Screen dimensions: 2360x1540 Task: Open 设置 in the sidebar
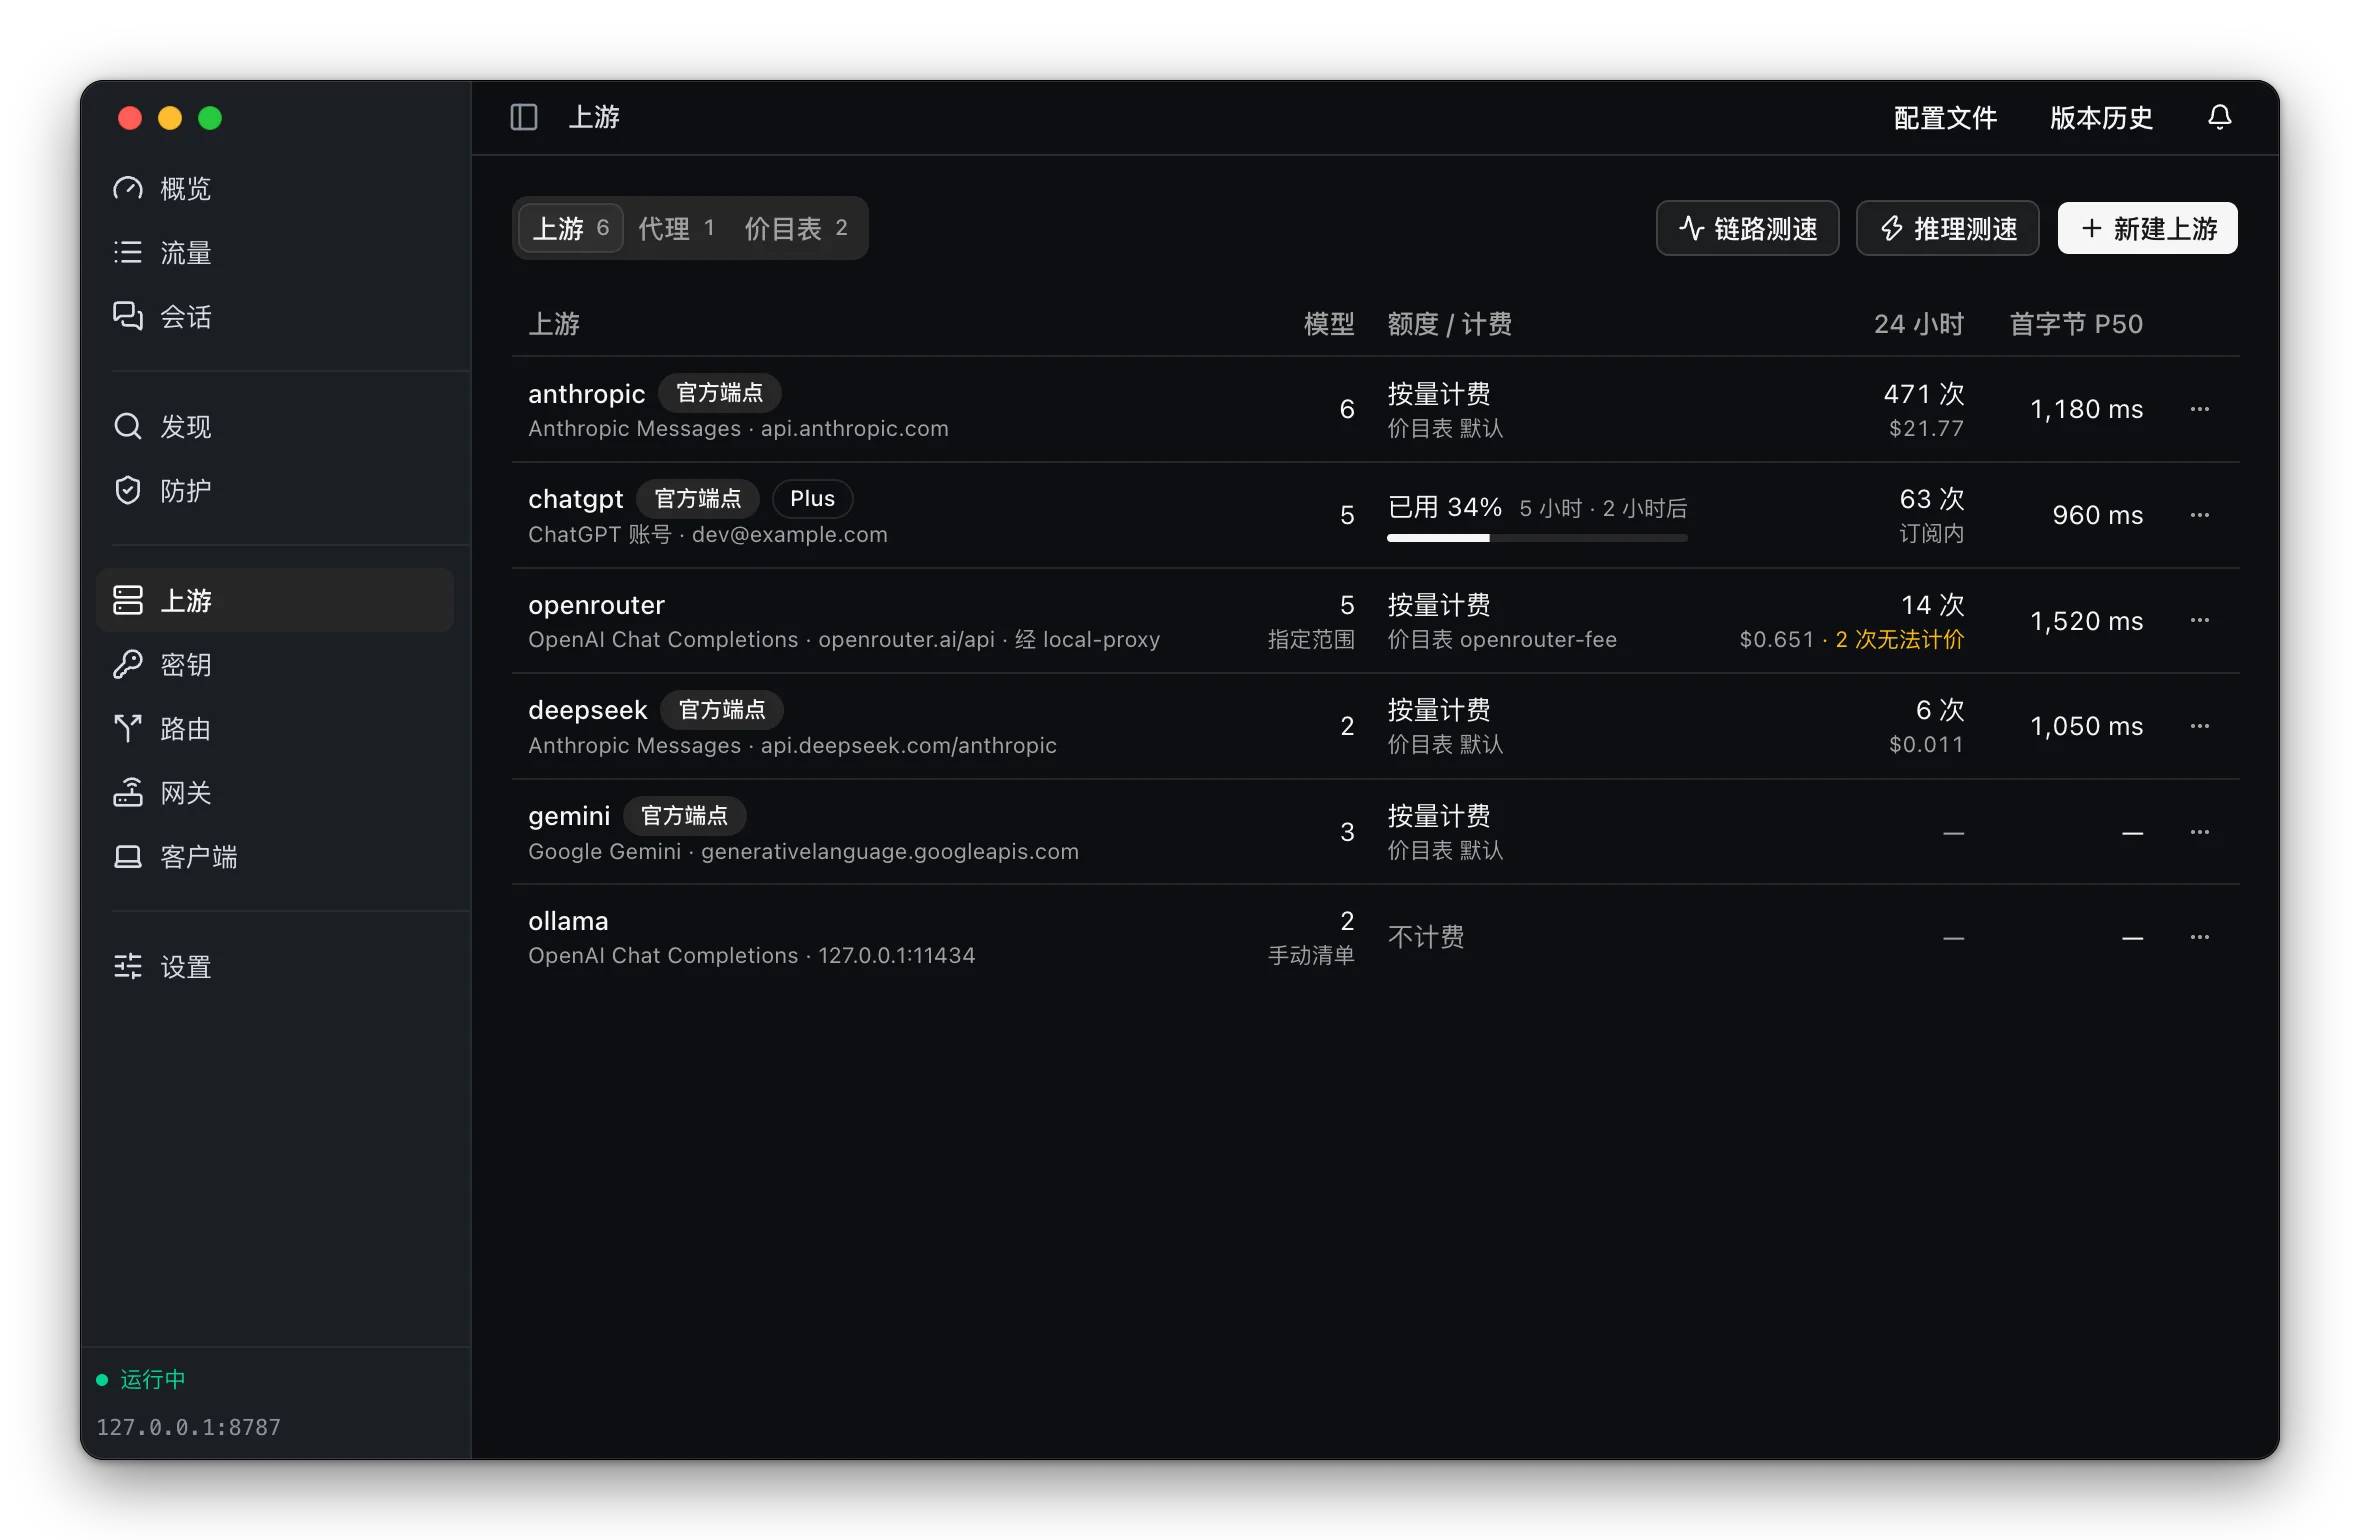[x=274, y=966]
